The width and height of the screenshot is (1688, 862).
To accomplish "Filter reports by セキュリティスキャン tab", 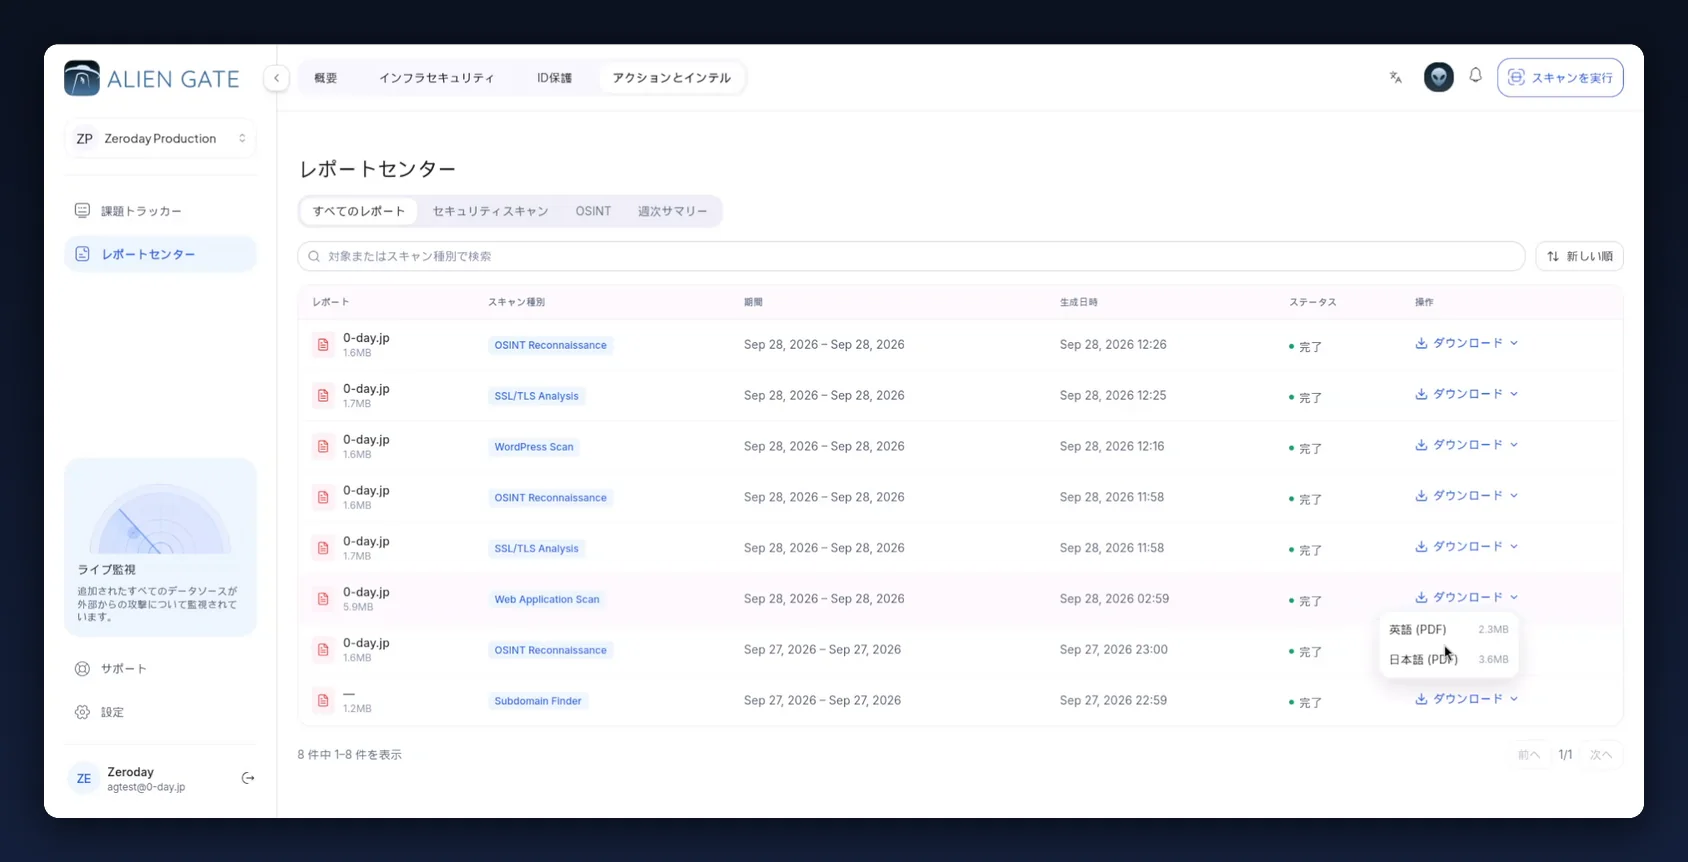I will (x=490, y=211).
